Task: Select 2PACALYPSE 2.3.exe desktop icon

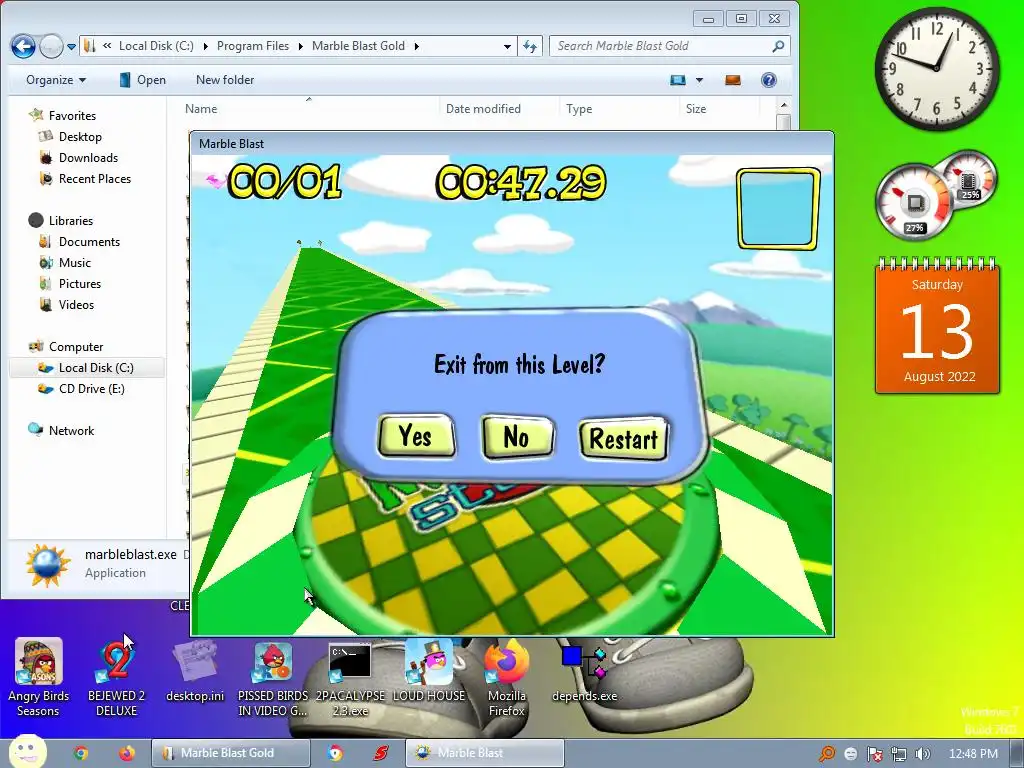Action: click(350, 677)
